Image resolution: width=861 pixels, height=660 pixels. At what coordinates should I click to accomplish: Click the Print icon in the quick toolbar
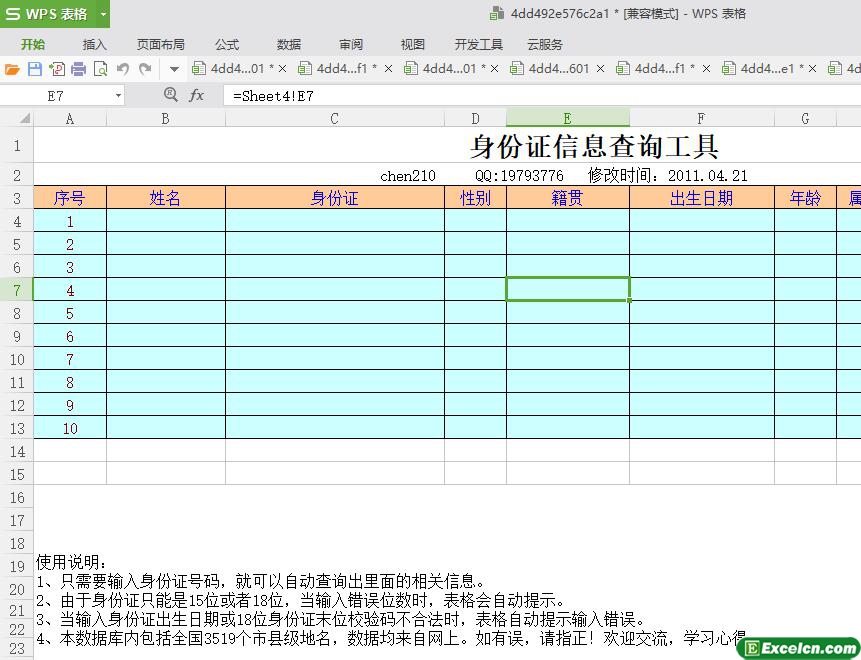pyautogui.click(x=78, y=69)
